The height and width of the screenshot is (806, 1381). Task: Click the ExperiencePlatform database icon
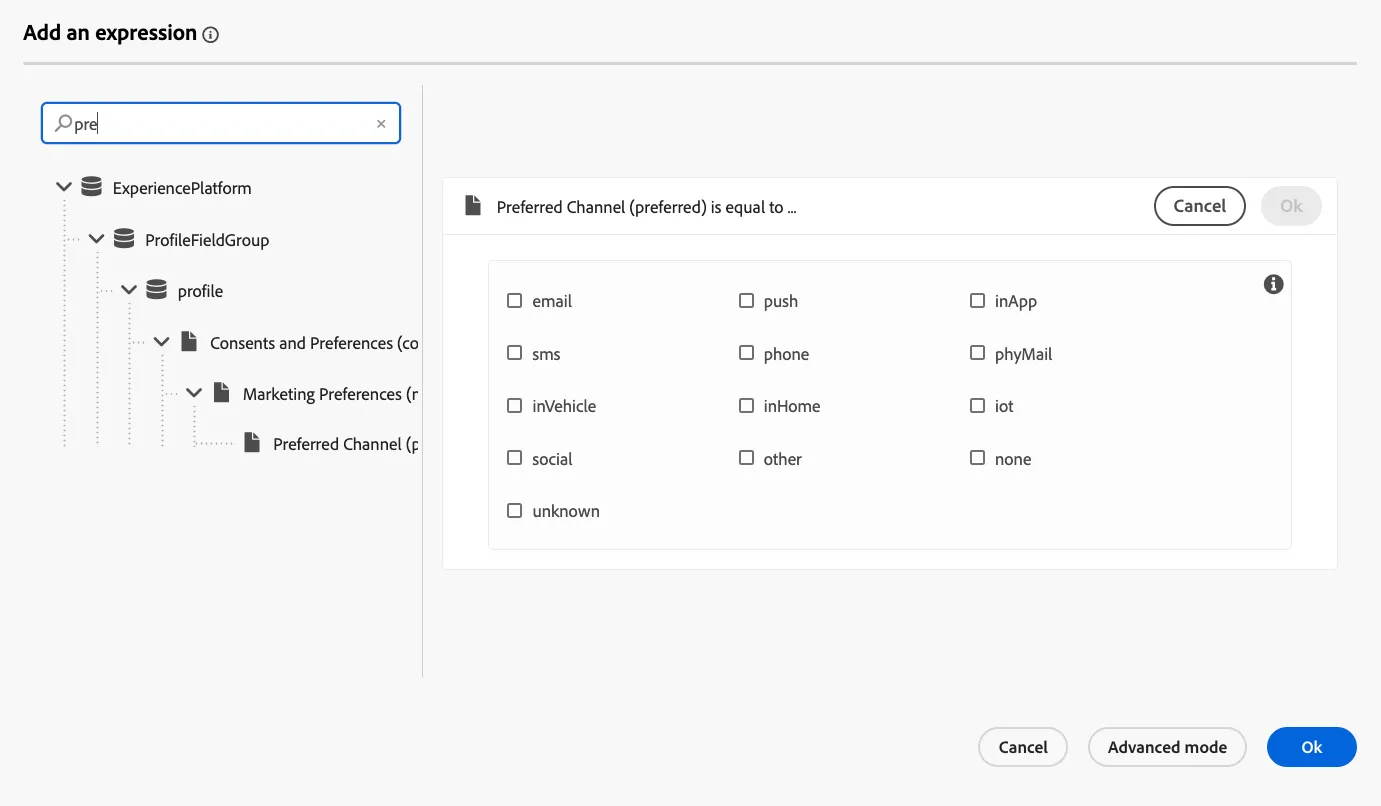[91, 187]
